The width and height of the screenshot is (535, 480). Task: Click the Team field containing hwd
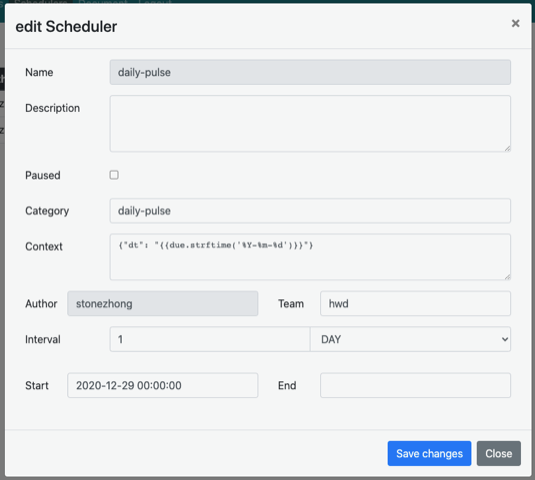tap(415, 304)
